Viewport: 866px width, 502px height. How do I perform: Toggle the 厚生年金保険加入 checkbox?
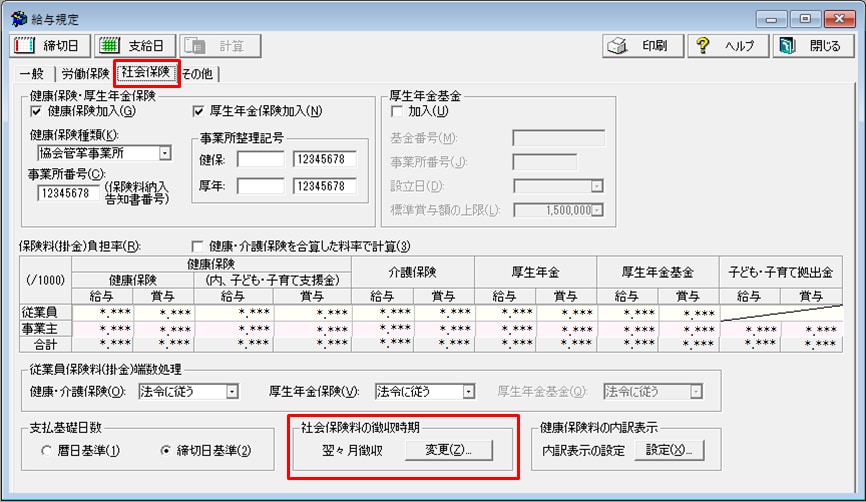tap(199, 111)
